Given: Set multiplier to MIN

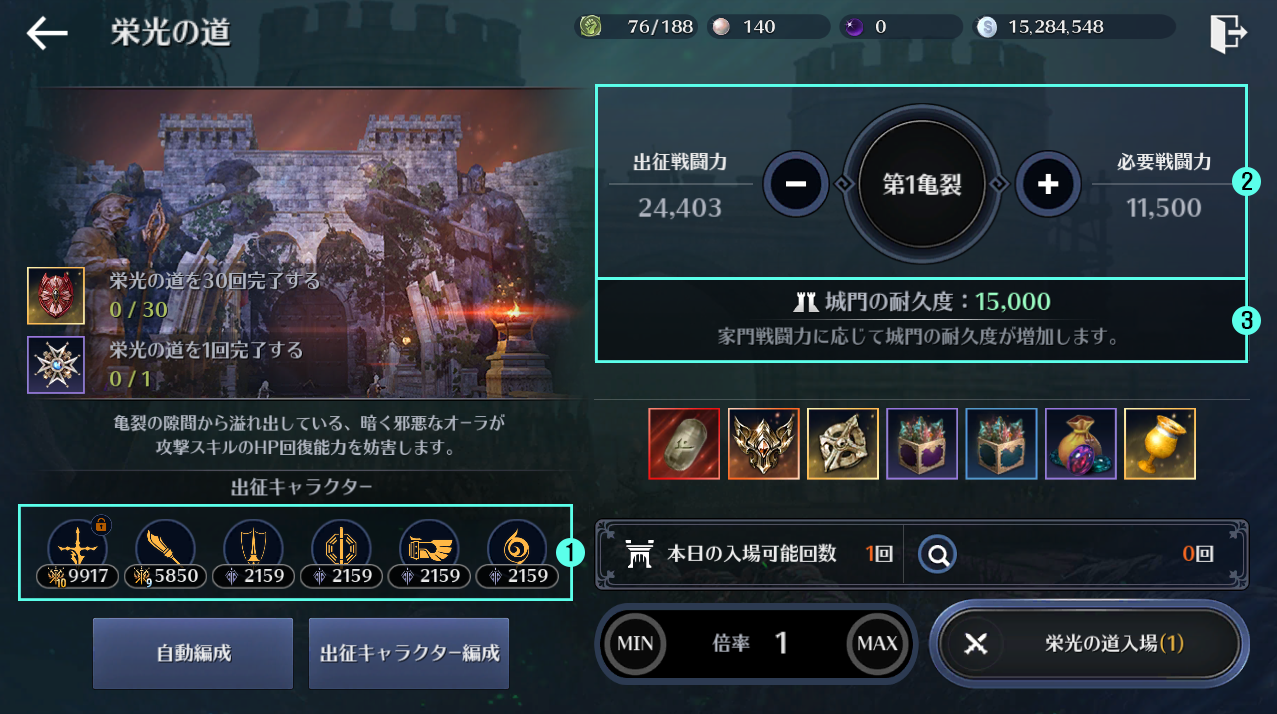Looking at the screenshot, I should 635,643.
